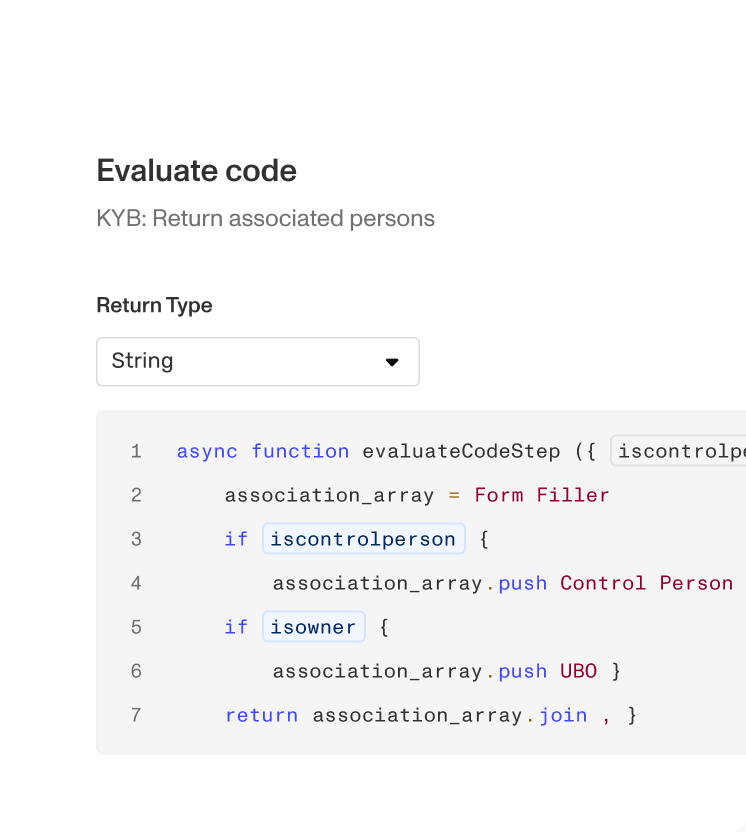This screenshot has width=746, height=832.
Task: Click the association_array variable on line 2
Action: coord(329,495)
